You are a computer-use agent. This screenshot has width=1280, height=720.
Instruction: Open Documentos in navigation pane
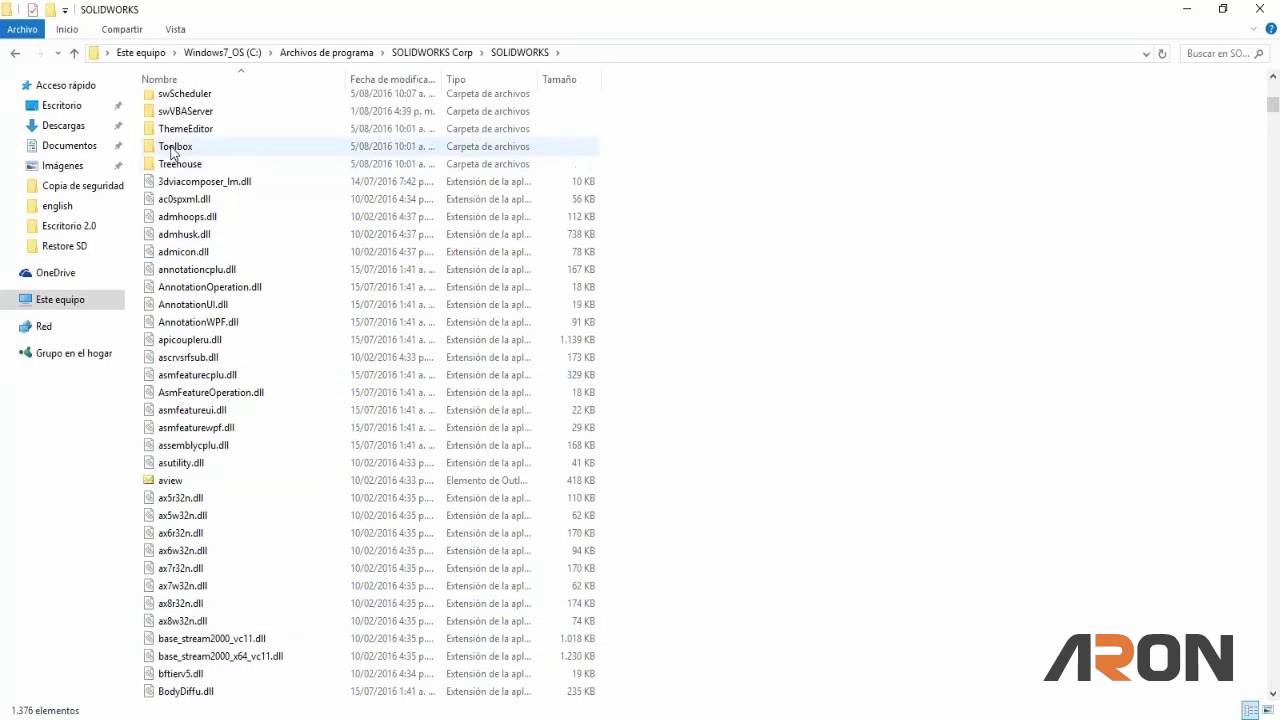click(69, 146)
